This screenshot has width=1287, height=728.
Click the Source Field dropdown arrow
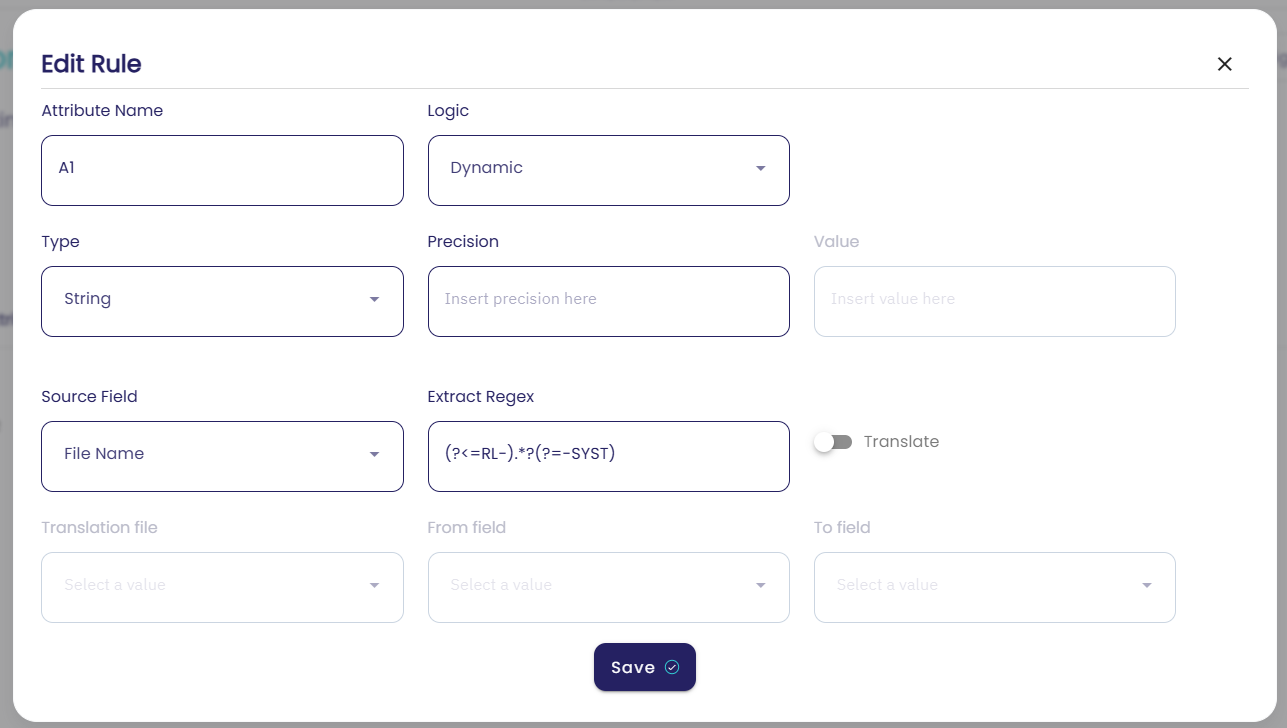[374, 455]
